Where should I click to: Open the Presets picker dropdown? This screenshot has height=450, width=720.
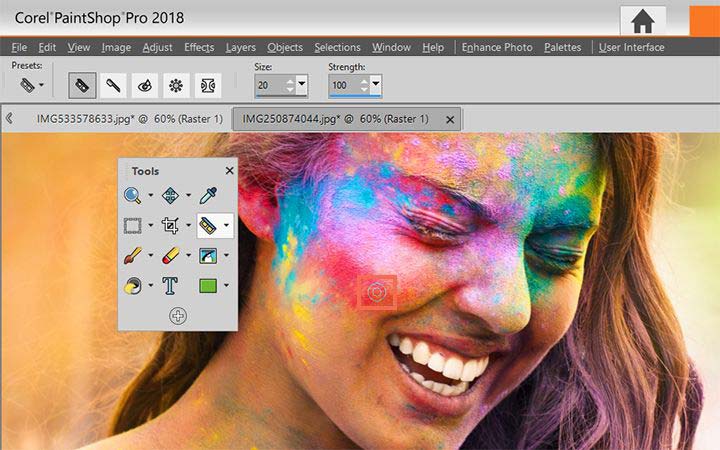pos(32,85)
